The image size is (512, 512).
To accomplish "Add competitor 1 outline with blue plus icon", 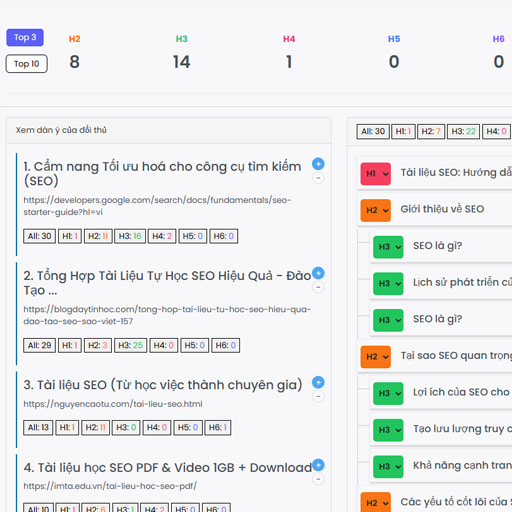I will pyautogui.click(x=318, y=164).
